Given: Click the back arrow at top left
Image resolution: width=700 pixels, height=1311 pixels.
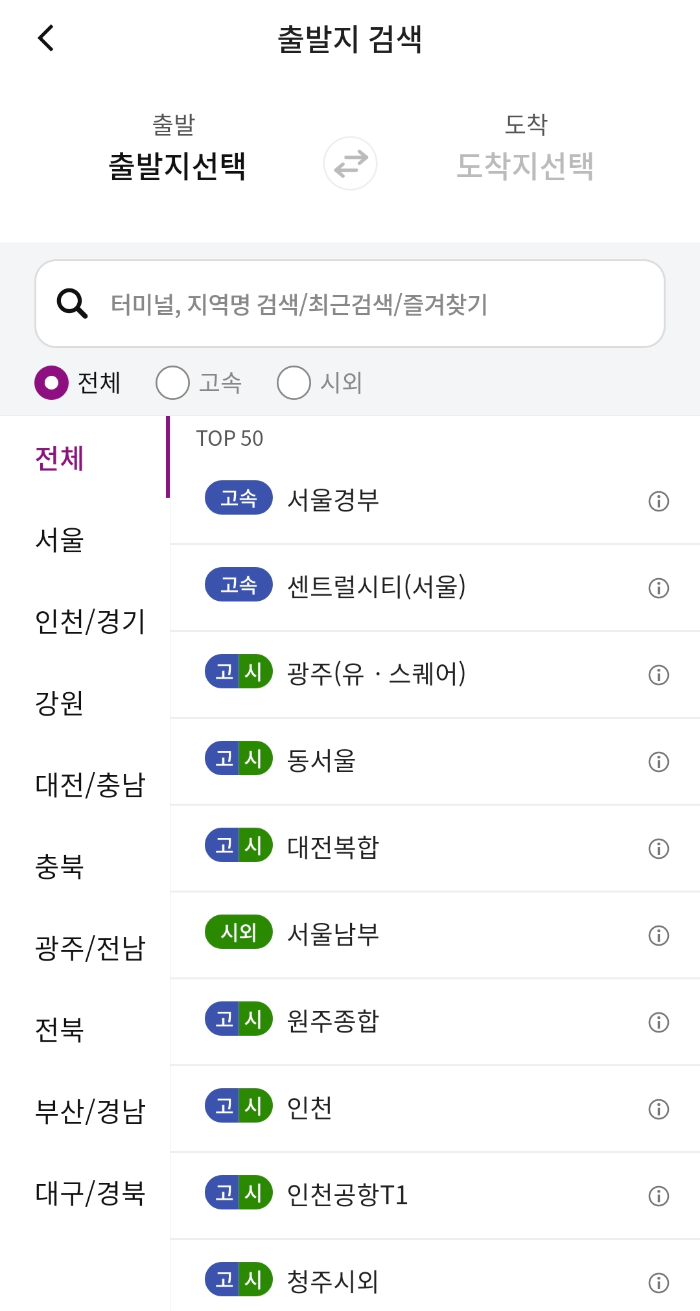Looking at the screenshot, I should click(x=44, y=38).
